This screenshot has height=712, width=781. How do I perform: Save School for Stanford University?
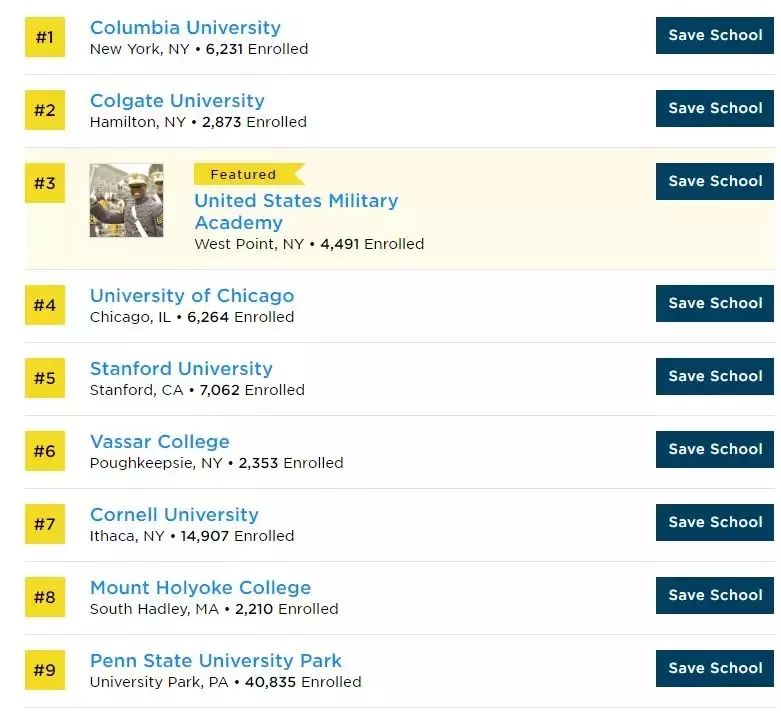click(714, 376)
